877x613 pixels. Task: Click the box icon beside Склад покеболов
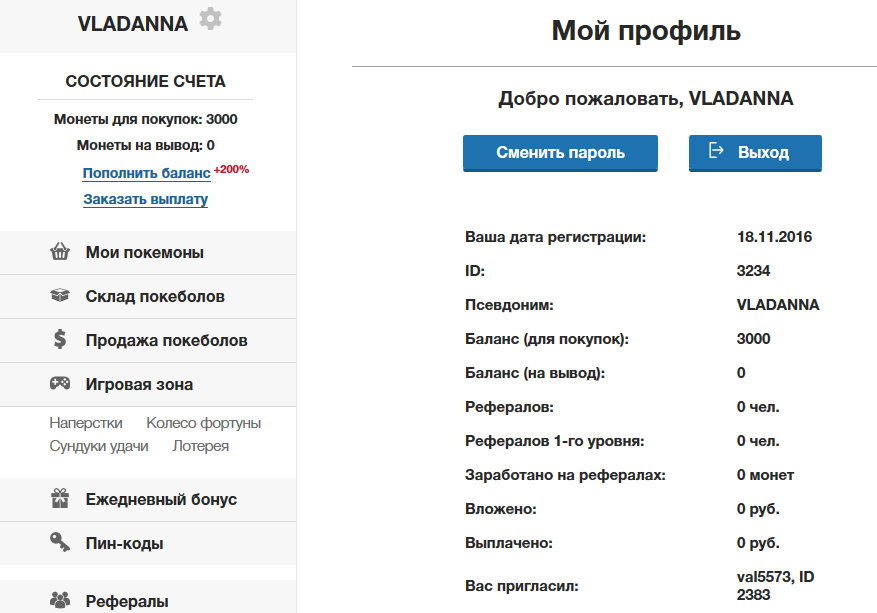(60, 297)
